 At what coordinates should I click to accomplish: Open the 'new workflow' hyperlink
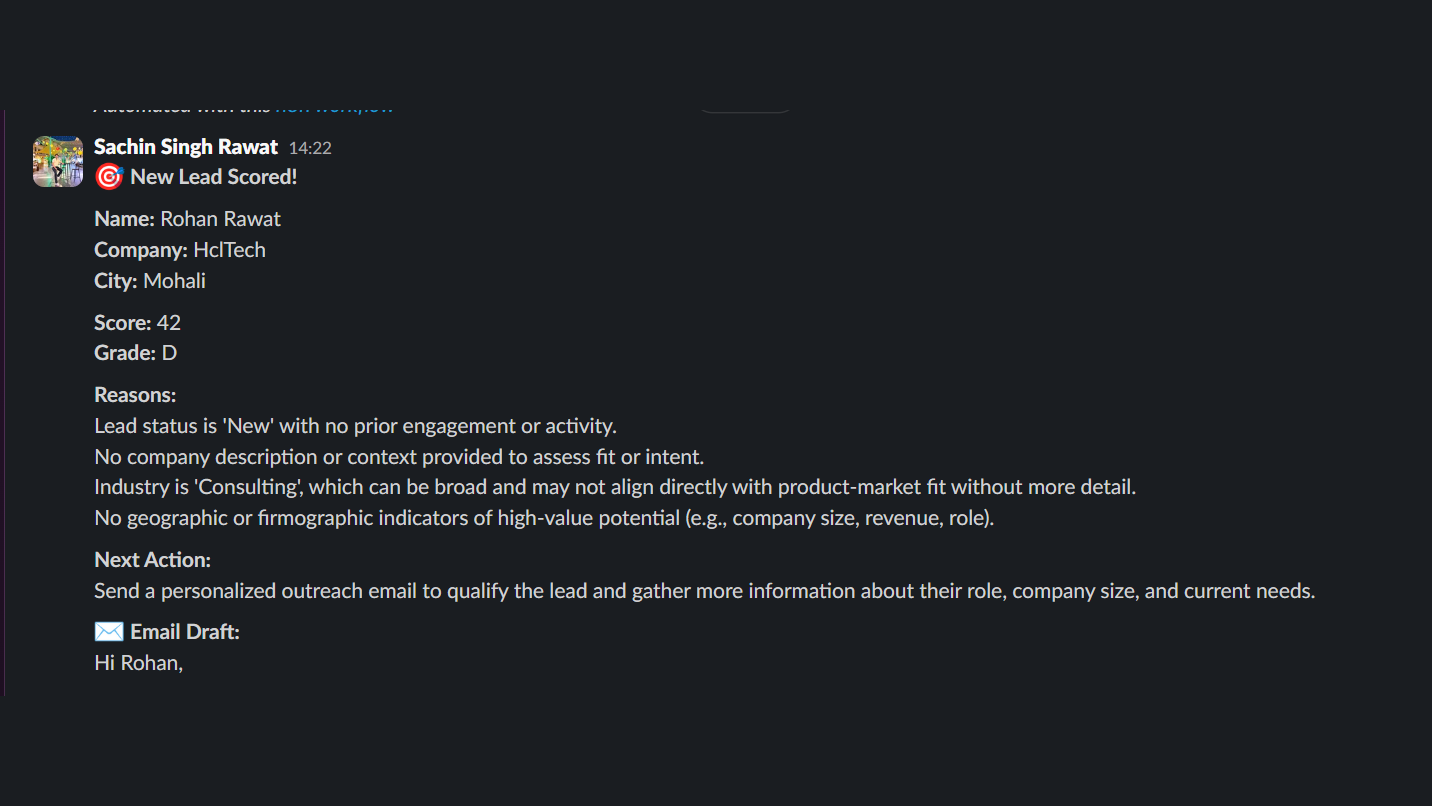point(334,104)
